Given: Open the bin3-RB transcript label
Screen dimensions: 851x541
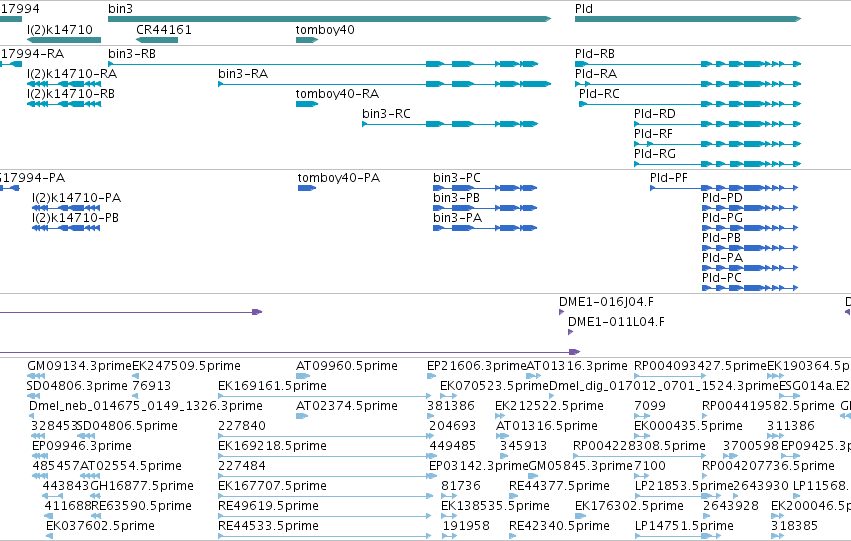Looking at the screenshot, I should tap(132, 54).
